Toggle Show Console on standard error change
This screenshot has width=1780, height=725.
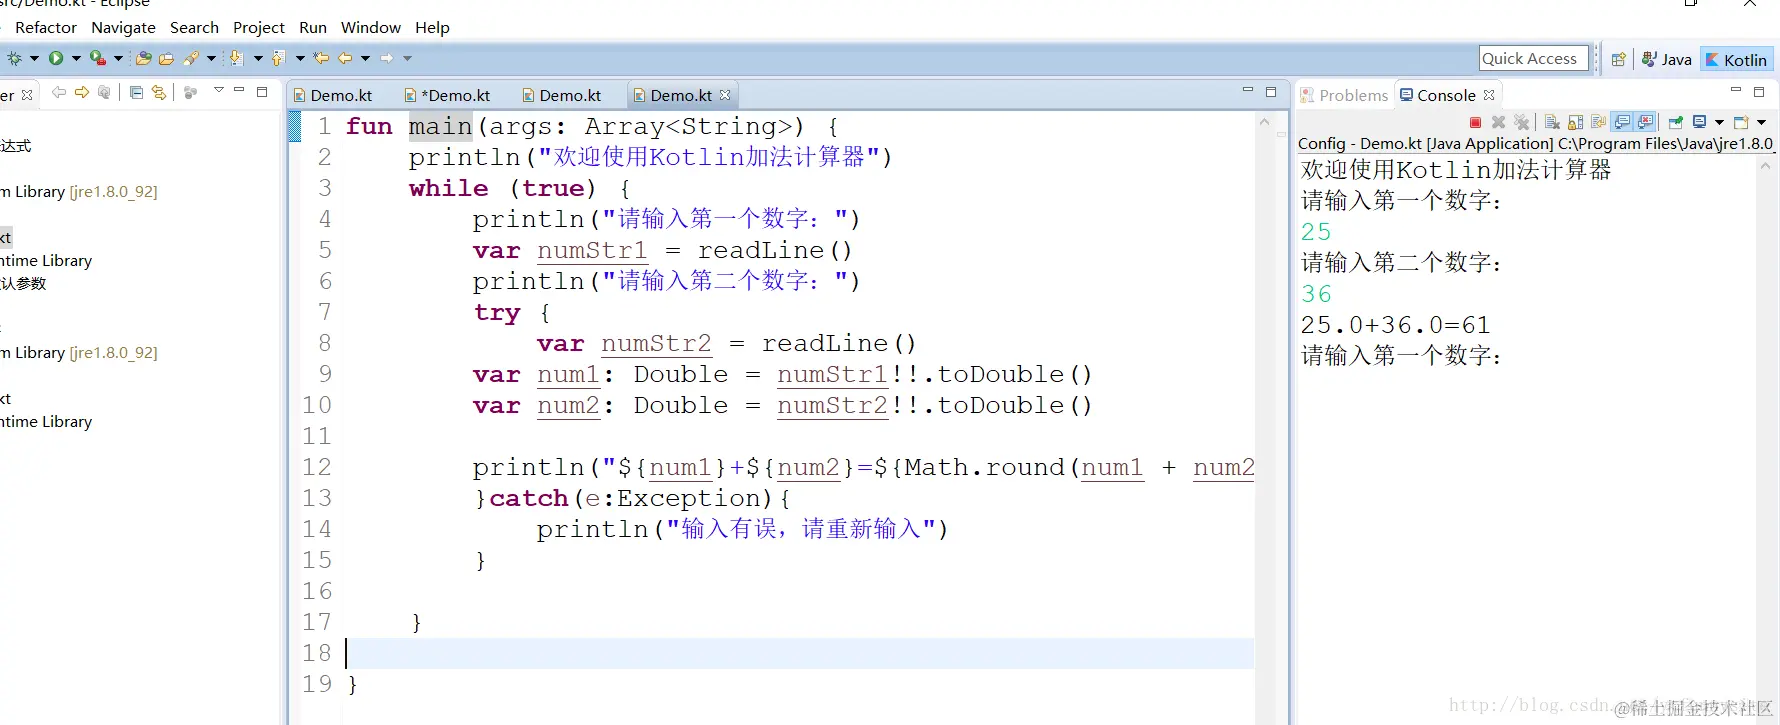pos(1646,122)
